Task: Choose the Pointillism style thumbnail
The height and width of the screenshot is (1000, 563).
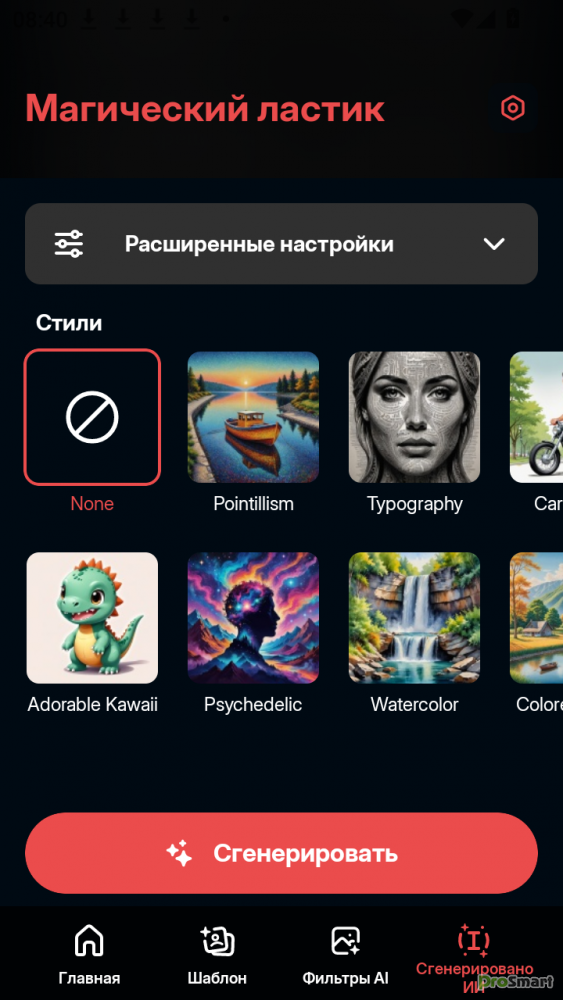Action: [x=253, y=417]
